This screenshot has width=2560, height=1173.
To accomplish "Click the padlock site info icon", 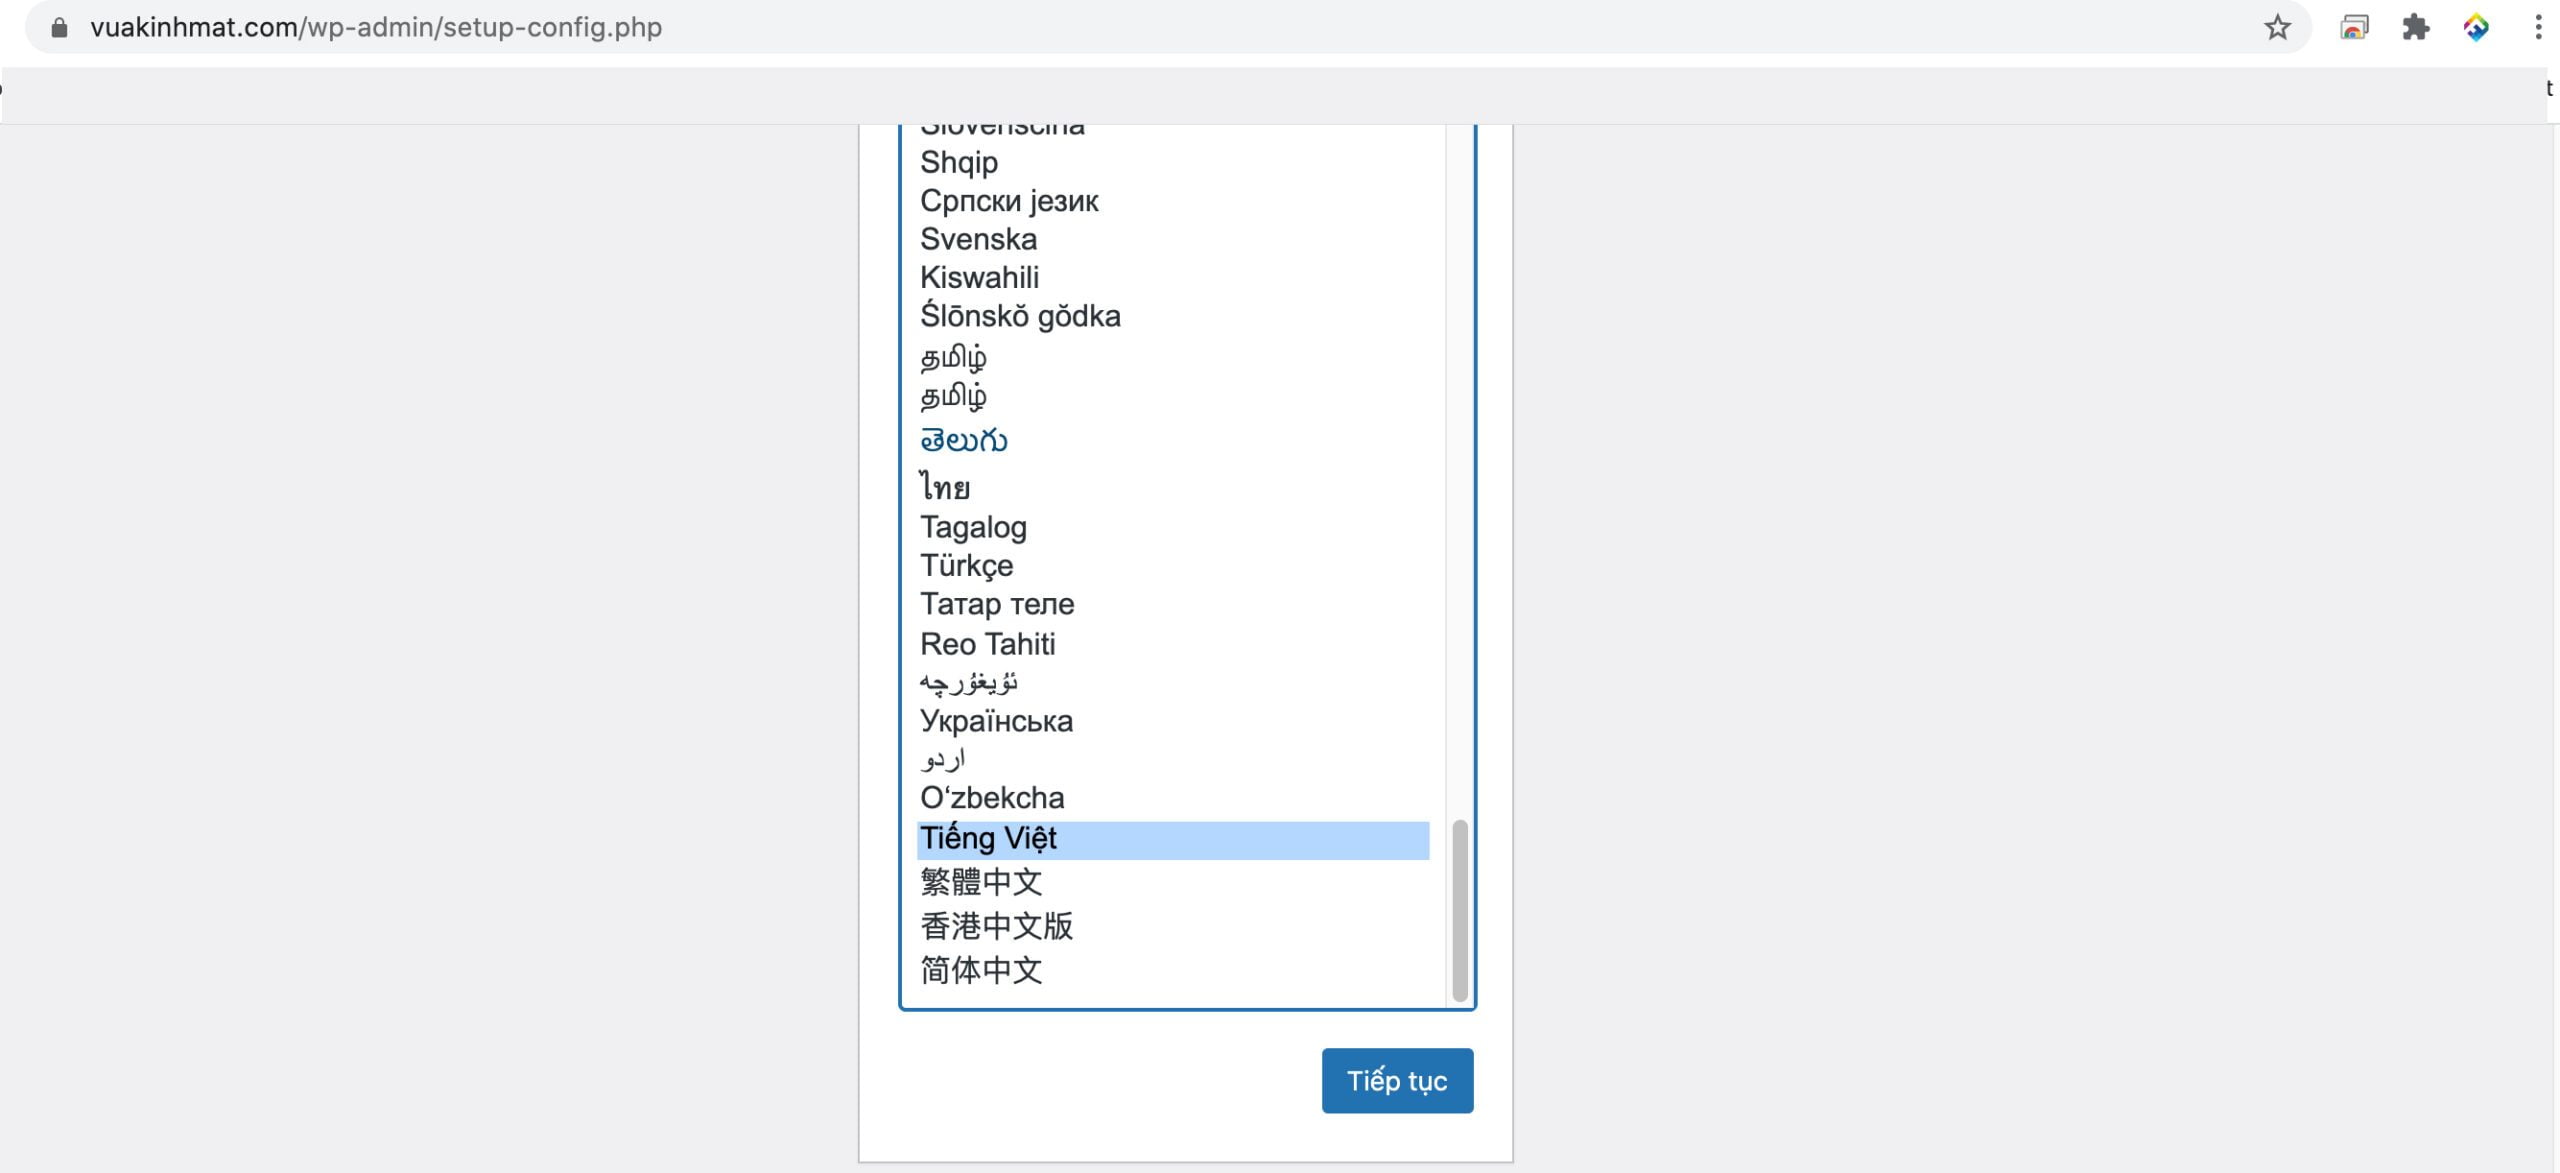I will tap(59, 27).
